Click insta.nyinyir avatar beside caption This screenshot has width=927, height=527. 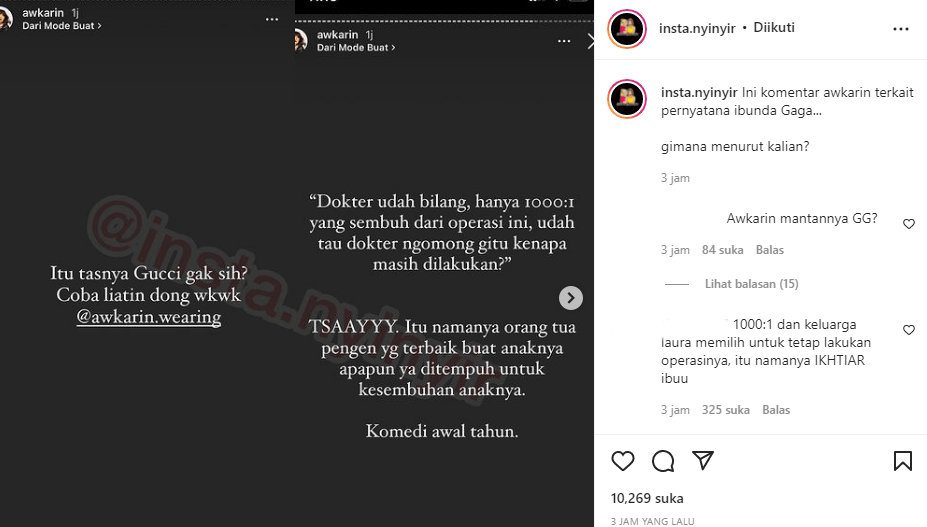[x=627, y=99]
